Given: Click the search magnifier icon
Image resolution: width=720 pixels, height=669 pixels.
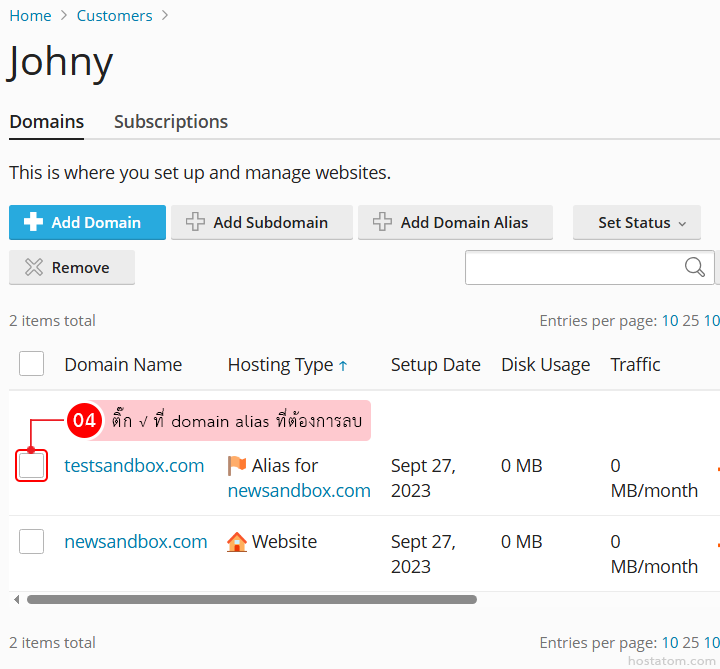Looking at the screenshot, I should 694,267.
